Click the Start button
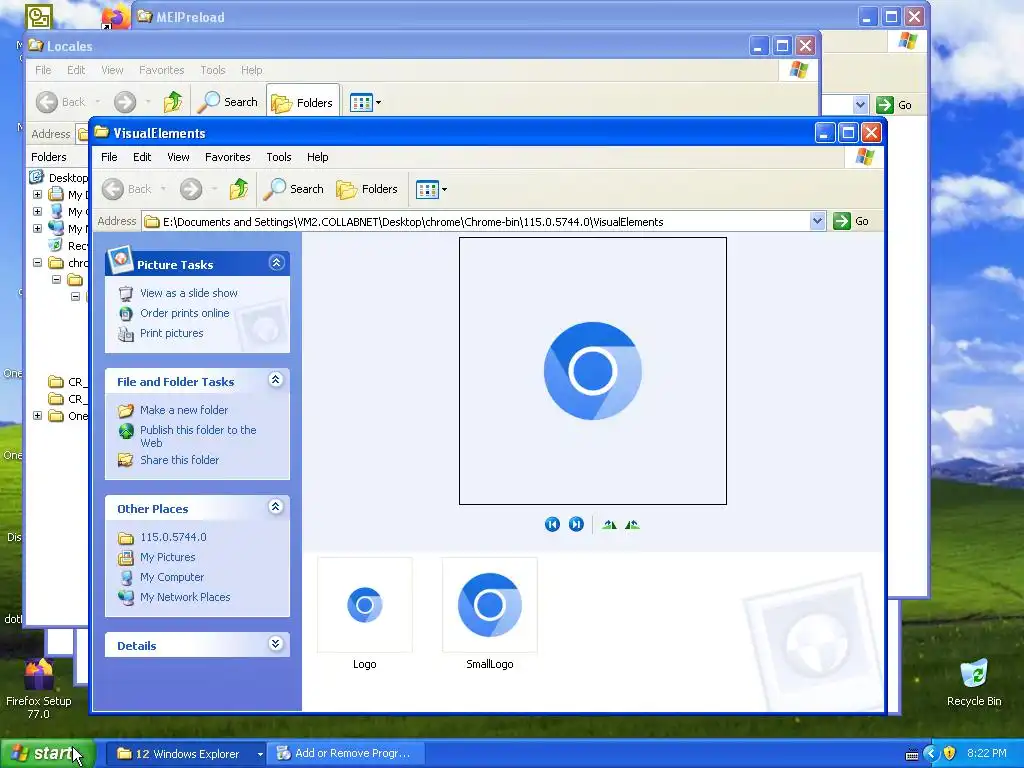 (x=47, y=754)
